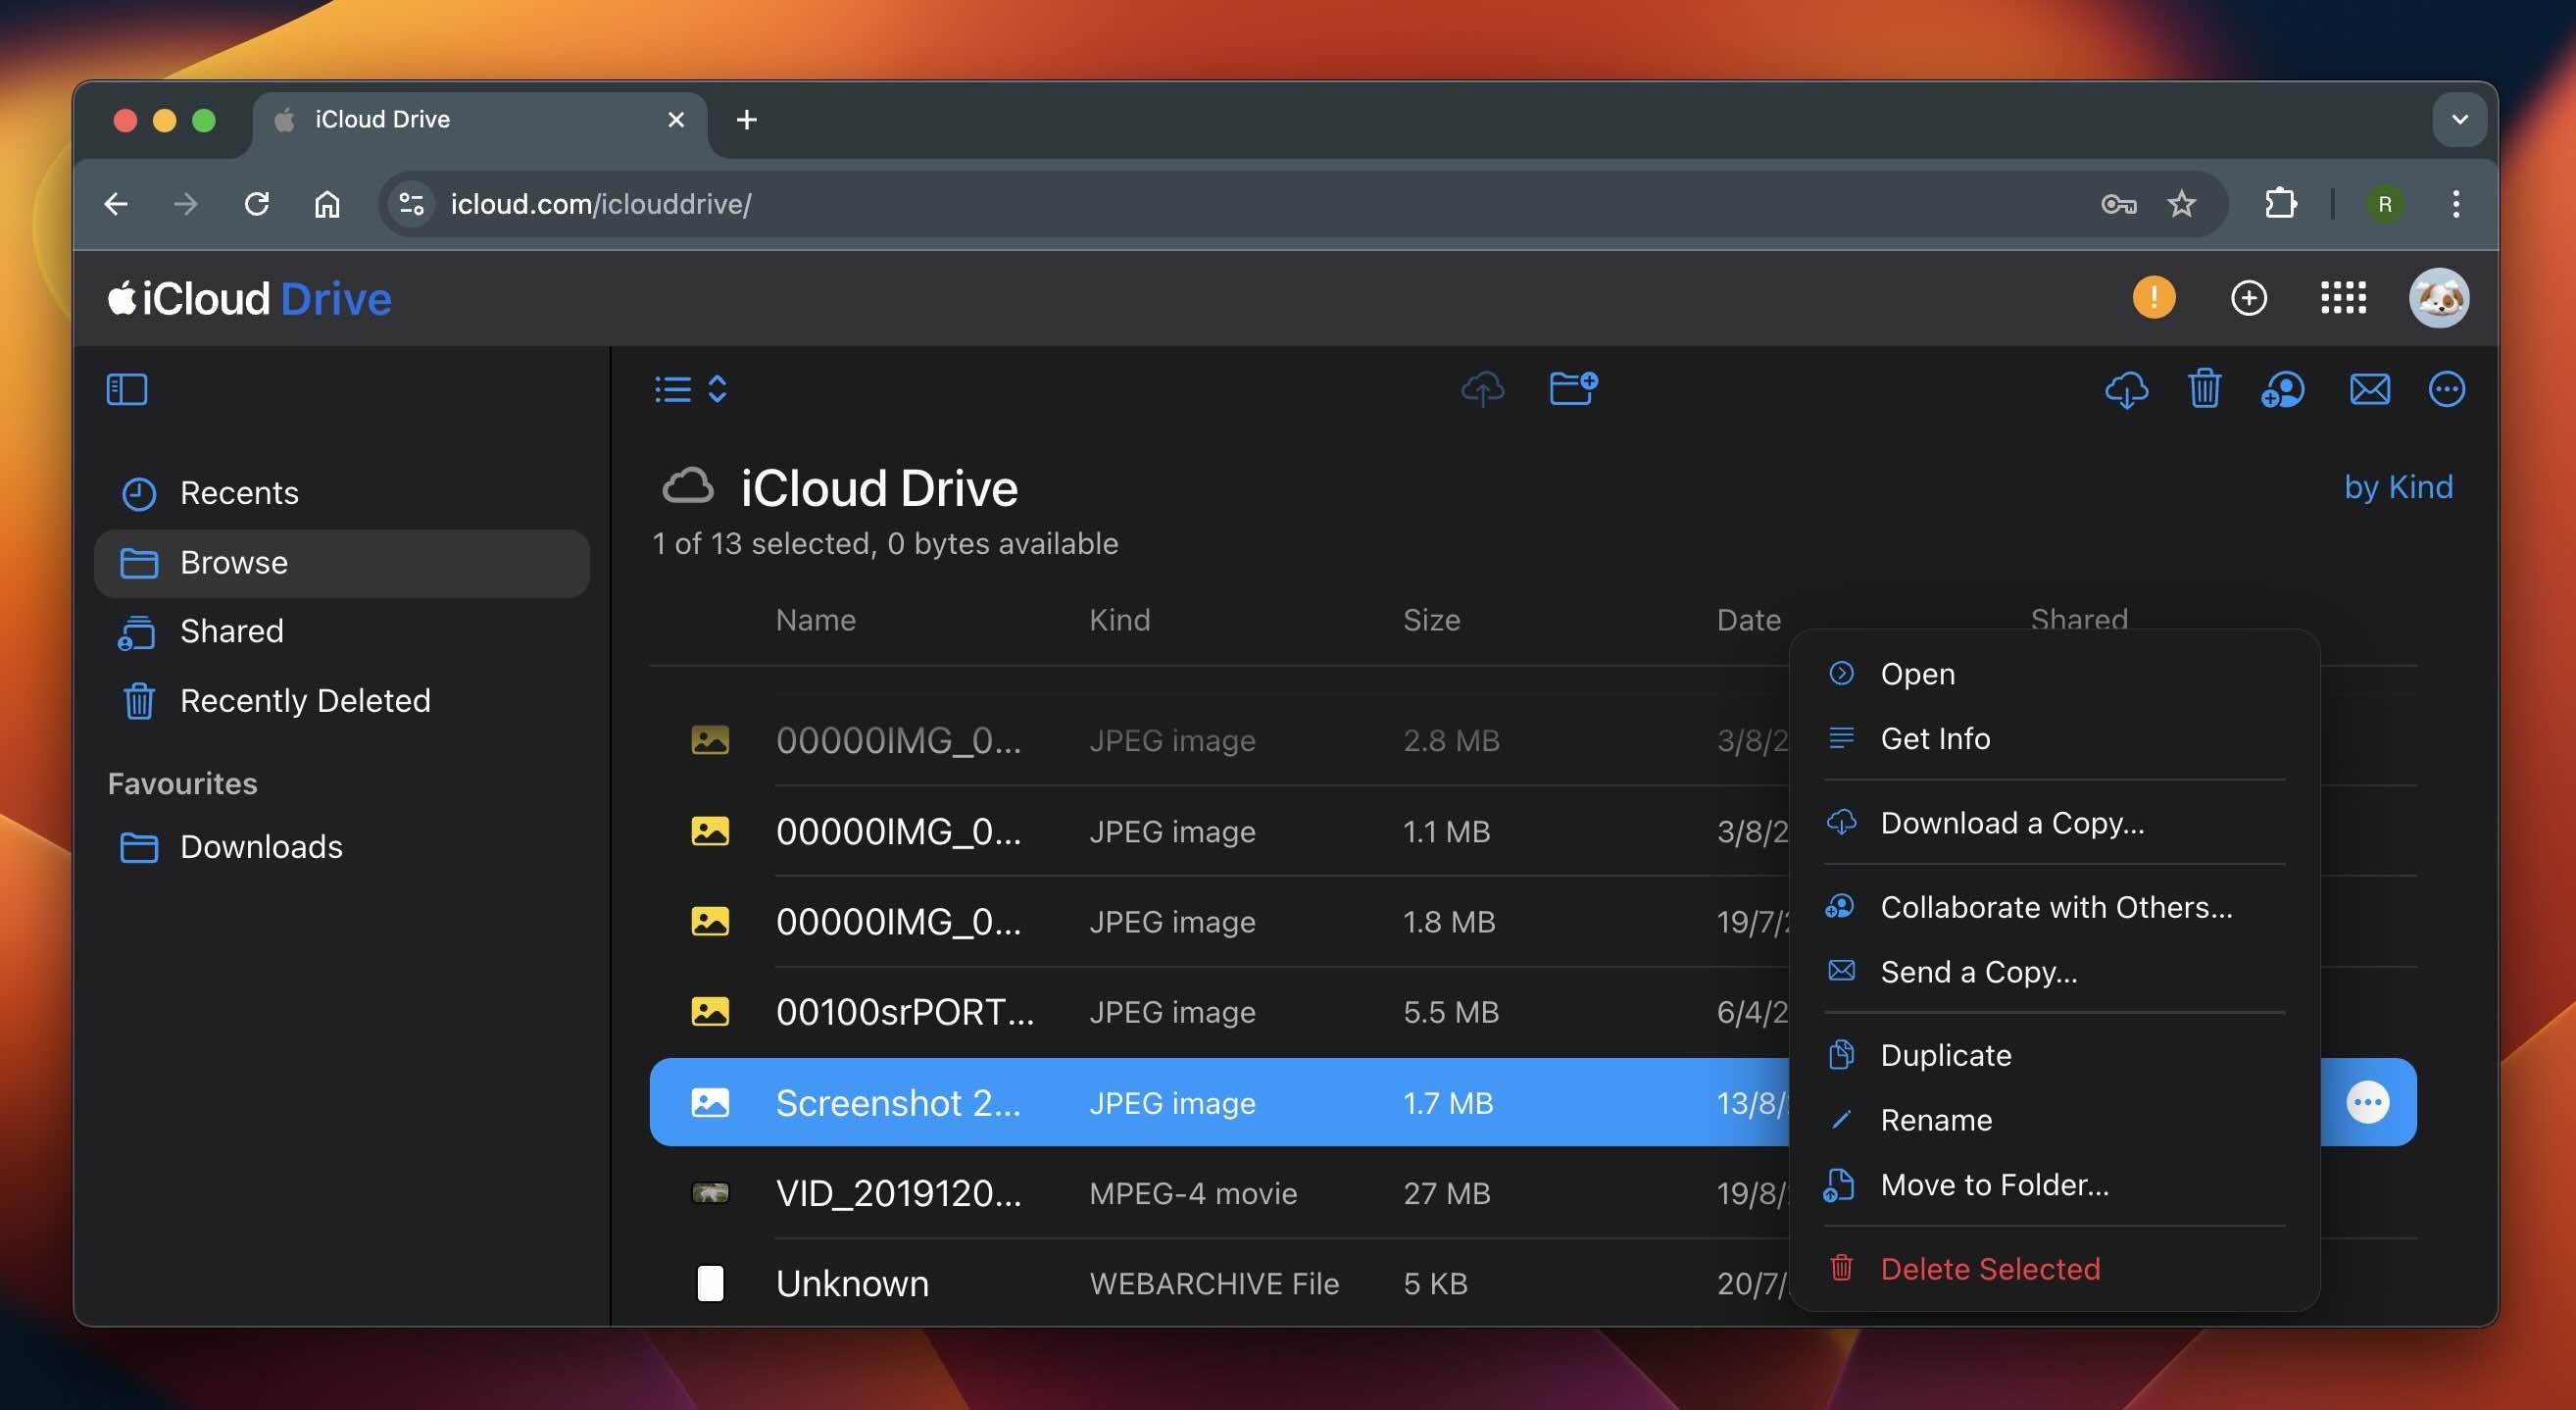Toggle the sidebar panel icon
Screen dimensions: 2576x1410
click(x=127, y=389)
